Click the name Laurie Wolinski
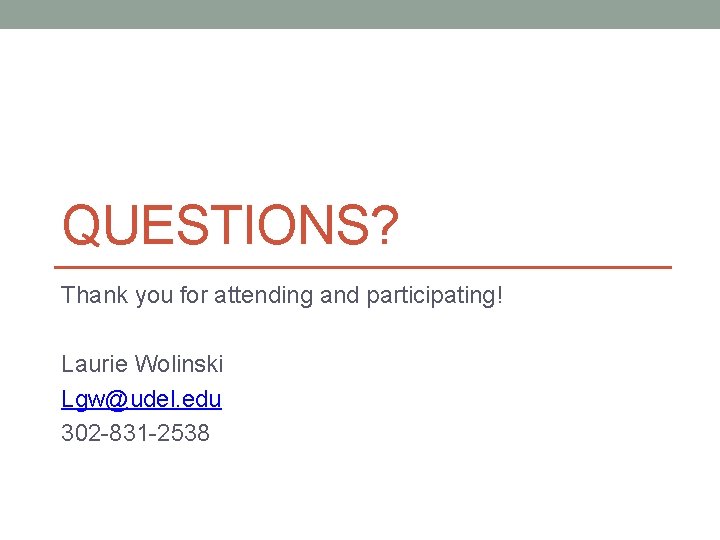 pyautogui.click(x=142, y=364)
